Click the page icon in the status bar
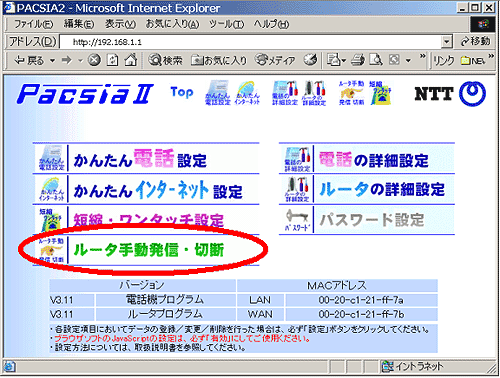500x378 pixels. 9,366
